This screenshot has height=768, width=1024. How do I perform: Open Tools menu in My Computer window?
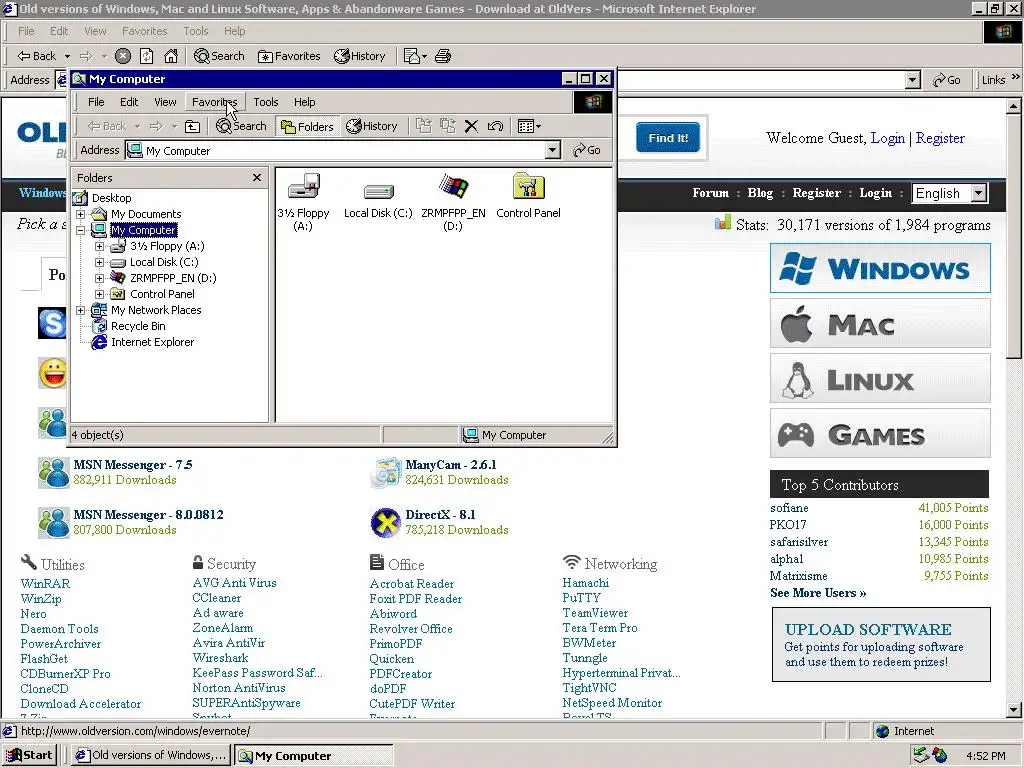[266, 102]
